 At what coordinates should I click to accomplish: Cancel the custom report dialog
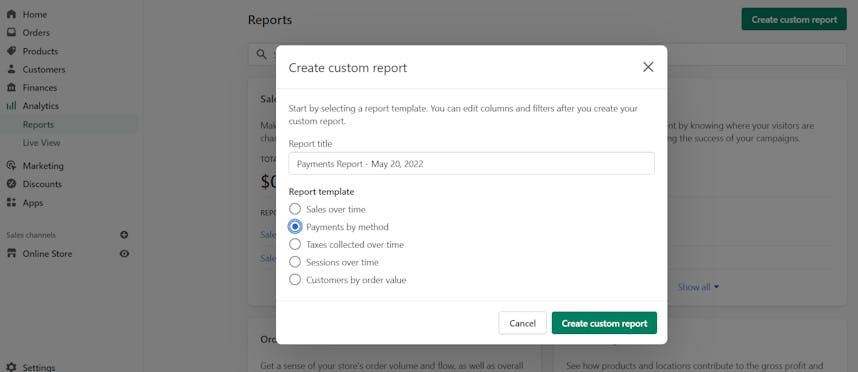[x=522, y=323]
